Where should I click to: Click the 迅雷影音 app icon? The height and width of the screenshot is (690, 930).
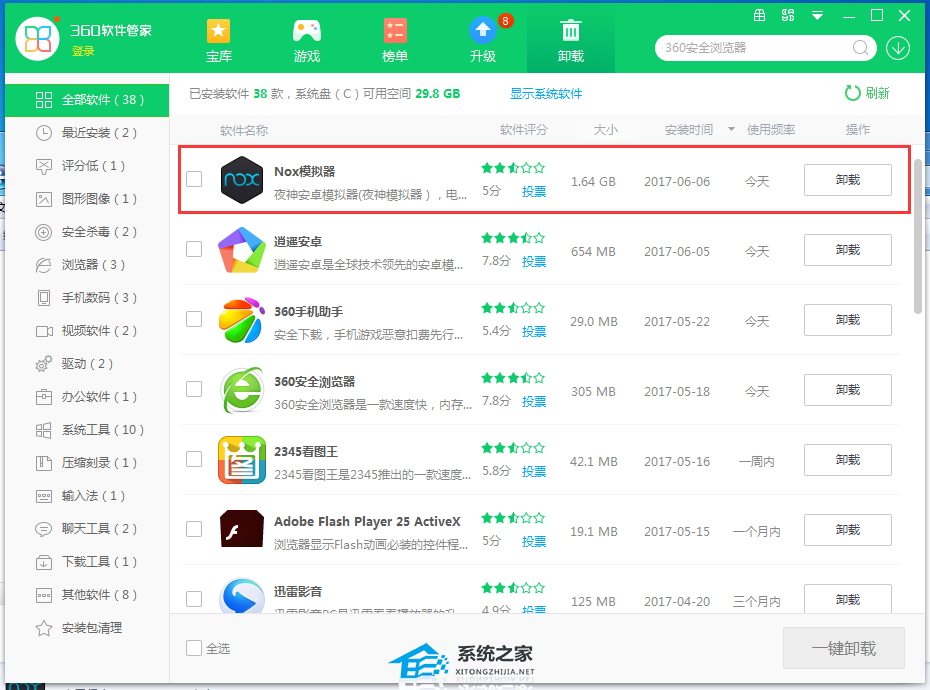point(241,596)
